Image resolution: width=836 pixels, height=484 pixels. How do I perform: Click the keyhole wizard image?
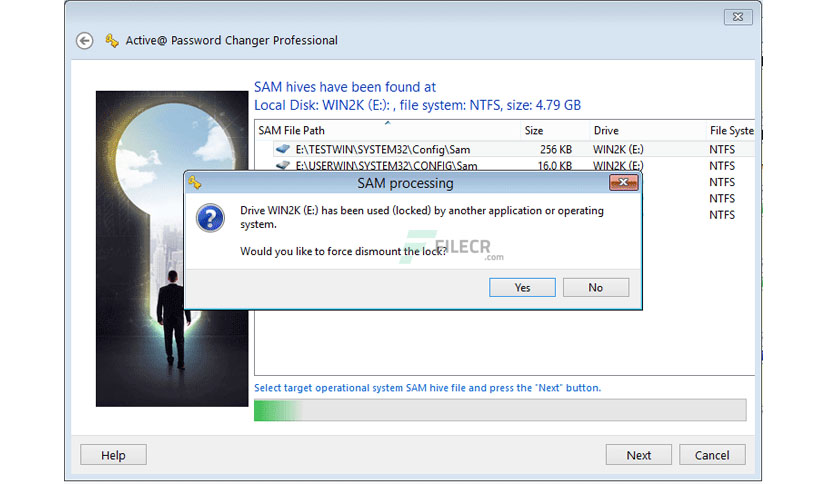[172, 248]
